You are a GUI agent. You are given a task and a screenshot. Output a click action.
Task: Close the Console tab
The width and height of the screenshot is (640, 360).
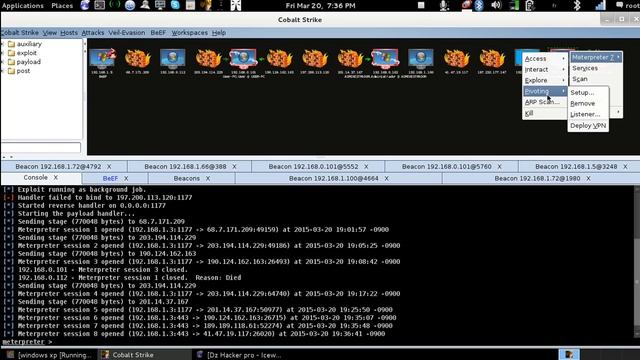pyautogui.click(x=56, y=178)
